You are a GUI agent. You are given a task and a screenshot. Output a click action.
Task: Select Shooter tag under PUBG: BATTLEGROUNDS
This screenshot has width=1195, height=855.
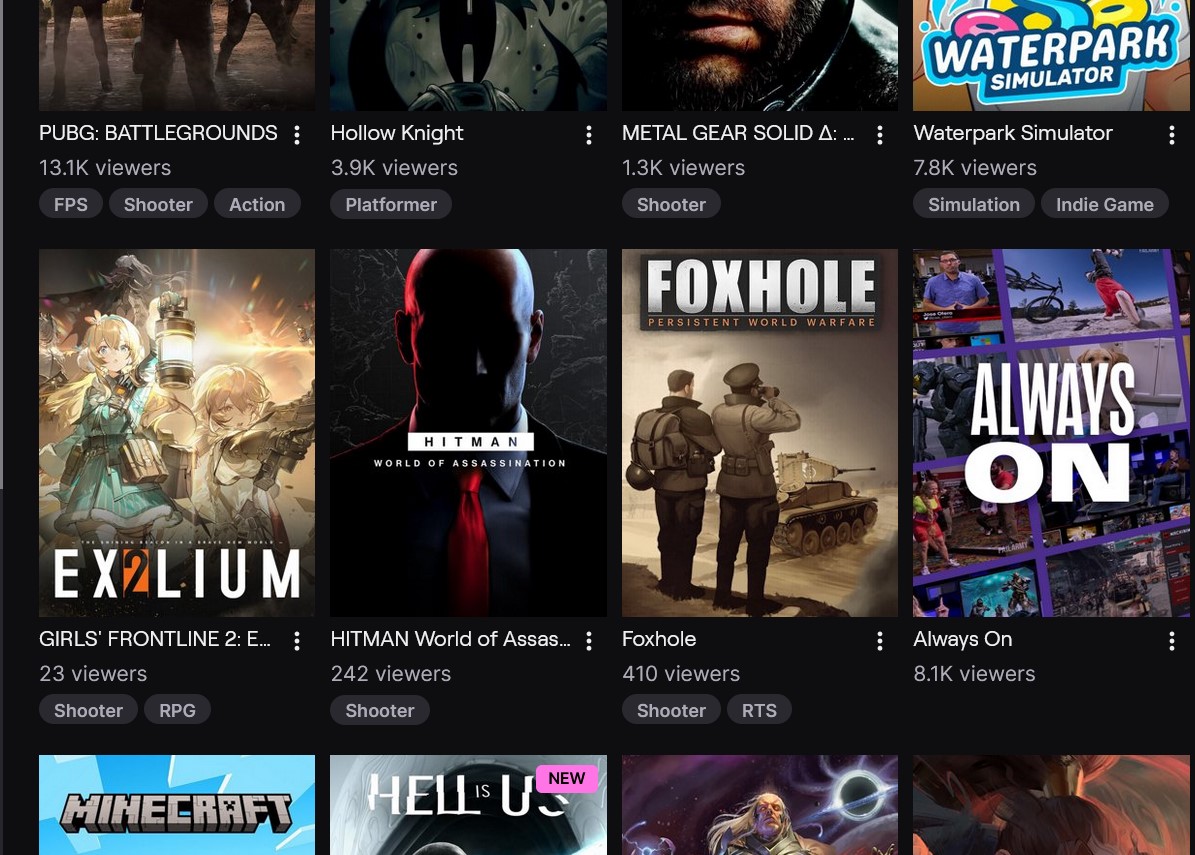pyautogui.click(x=159, y=203)
